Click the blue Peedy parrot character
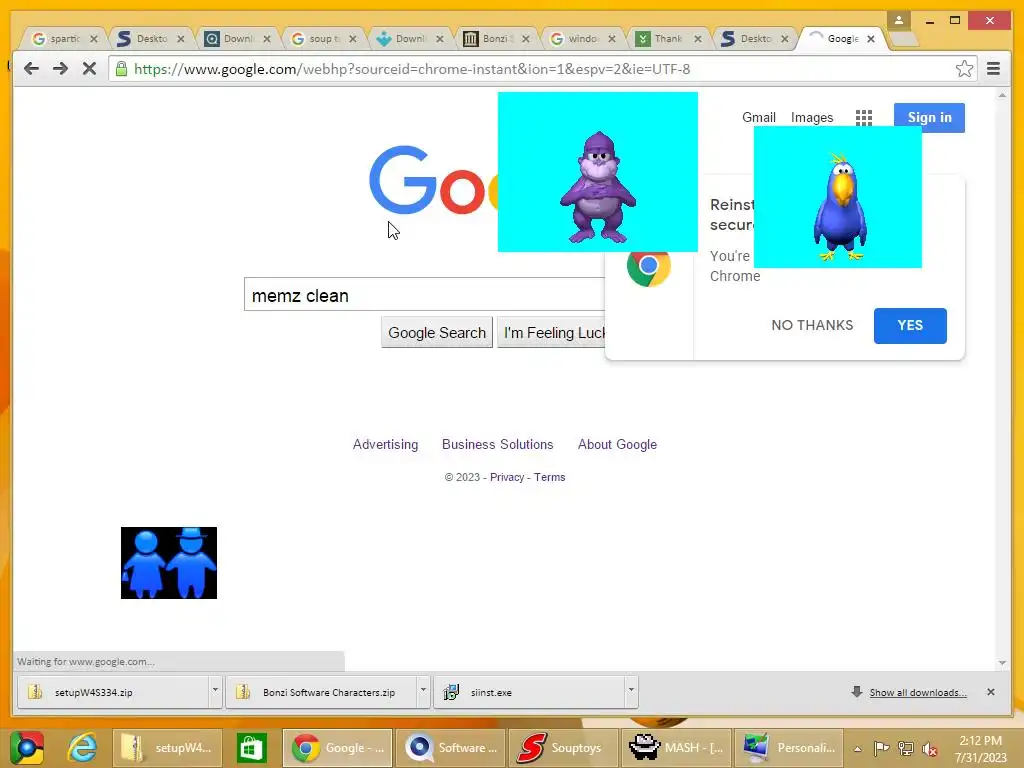Viewport: 1024px width, 768px height. click(840, 206)
